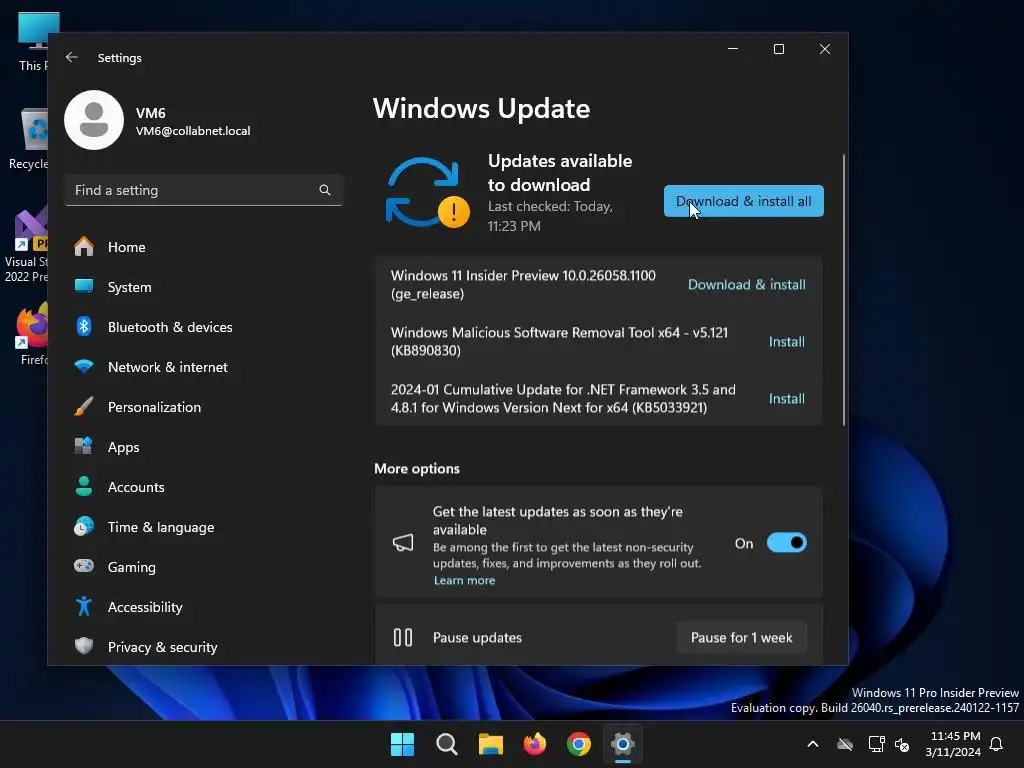Open the VM6 user account avatar

(94, 120)
